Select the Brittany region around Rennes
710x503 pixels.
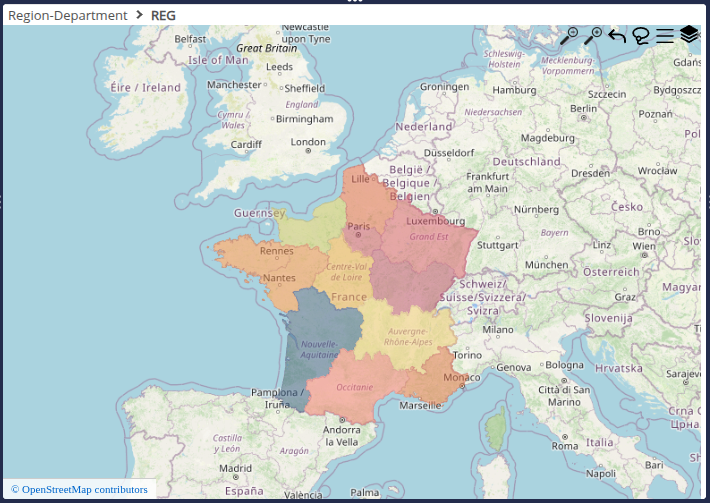[x=250, y=254]
